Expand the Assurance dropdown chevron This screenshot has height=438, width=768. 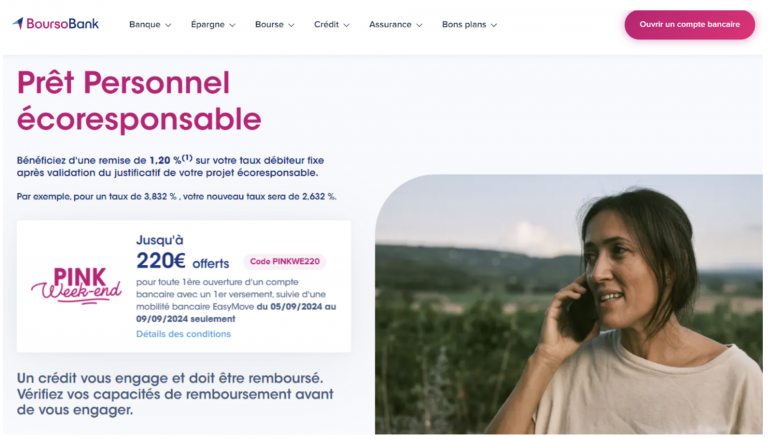pos(419,25)
